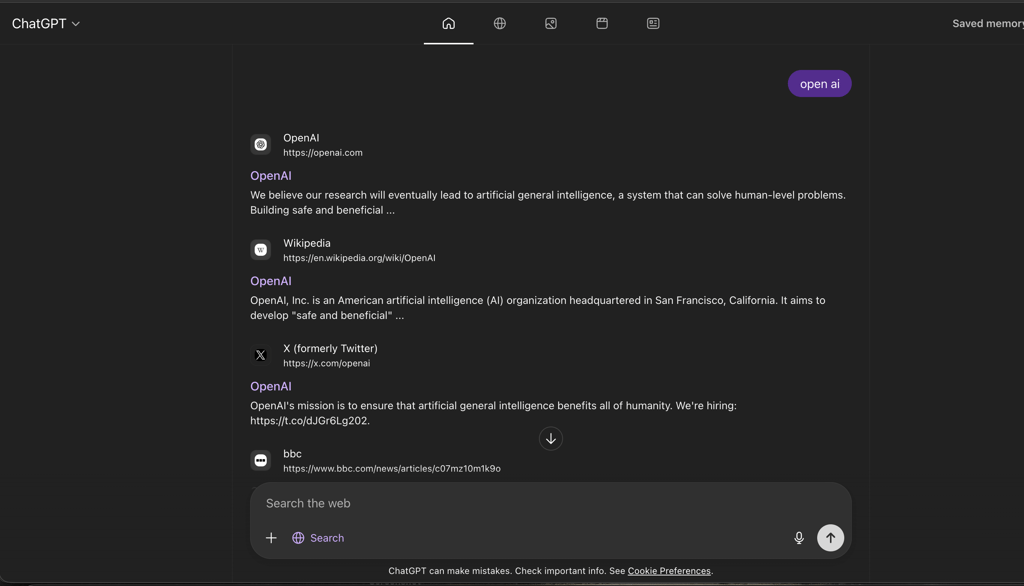This screenshot has height=586, width=1024.
Task: Expand Saved memory notification
Action: click(988, 22)
